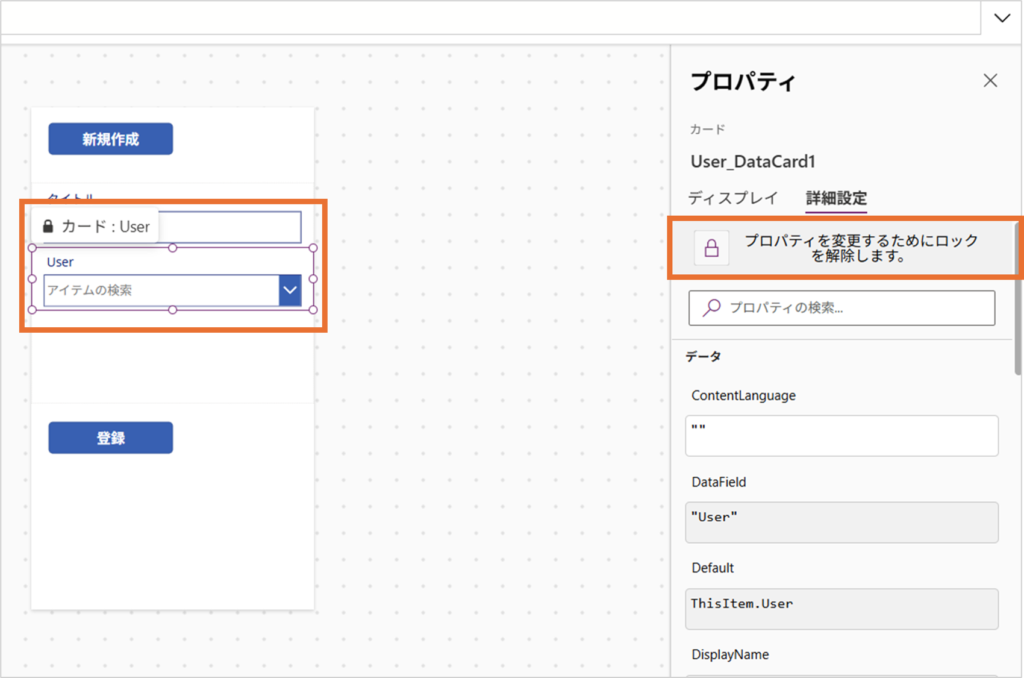Click the bottom-center resize handle of the User card

(173, 310)
